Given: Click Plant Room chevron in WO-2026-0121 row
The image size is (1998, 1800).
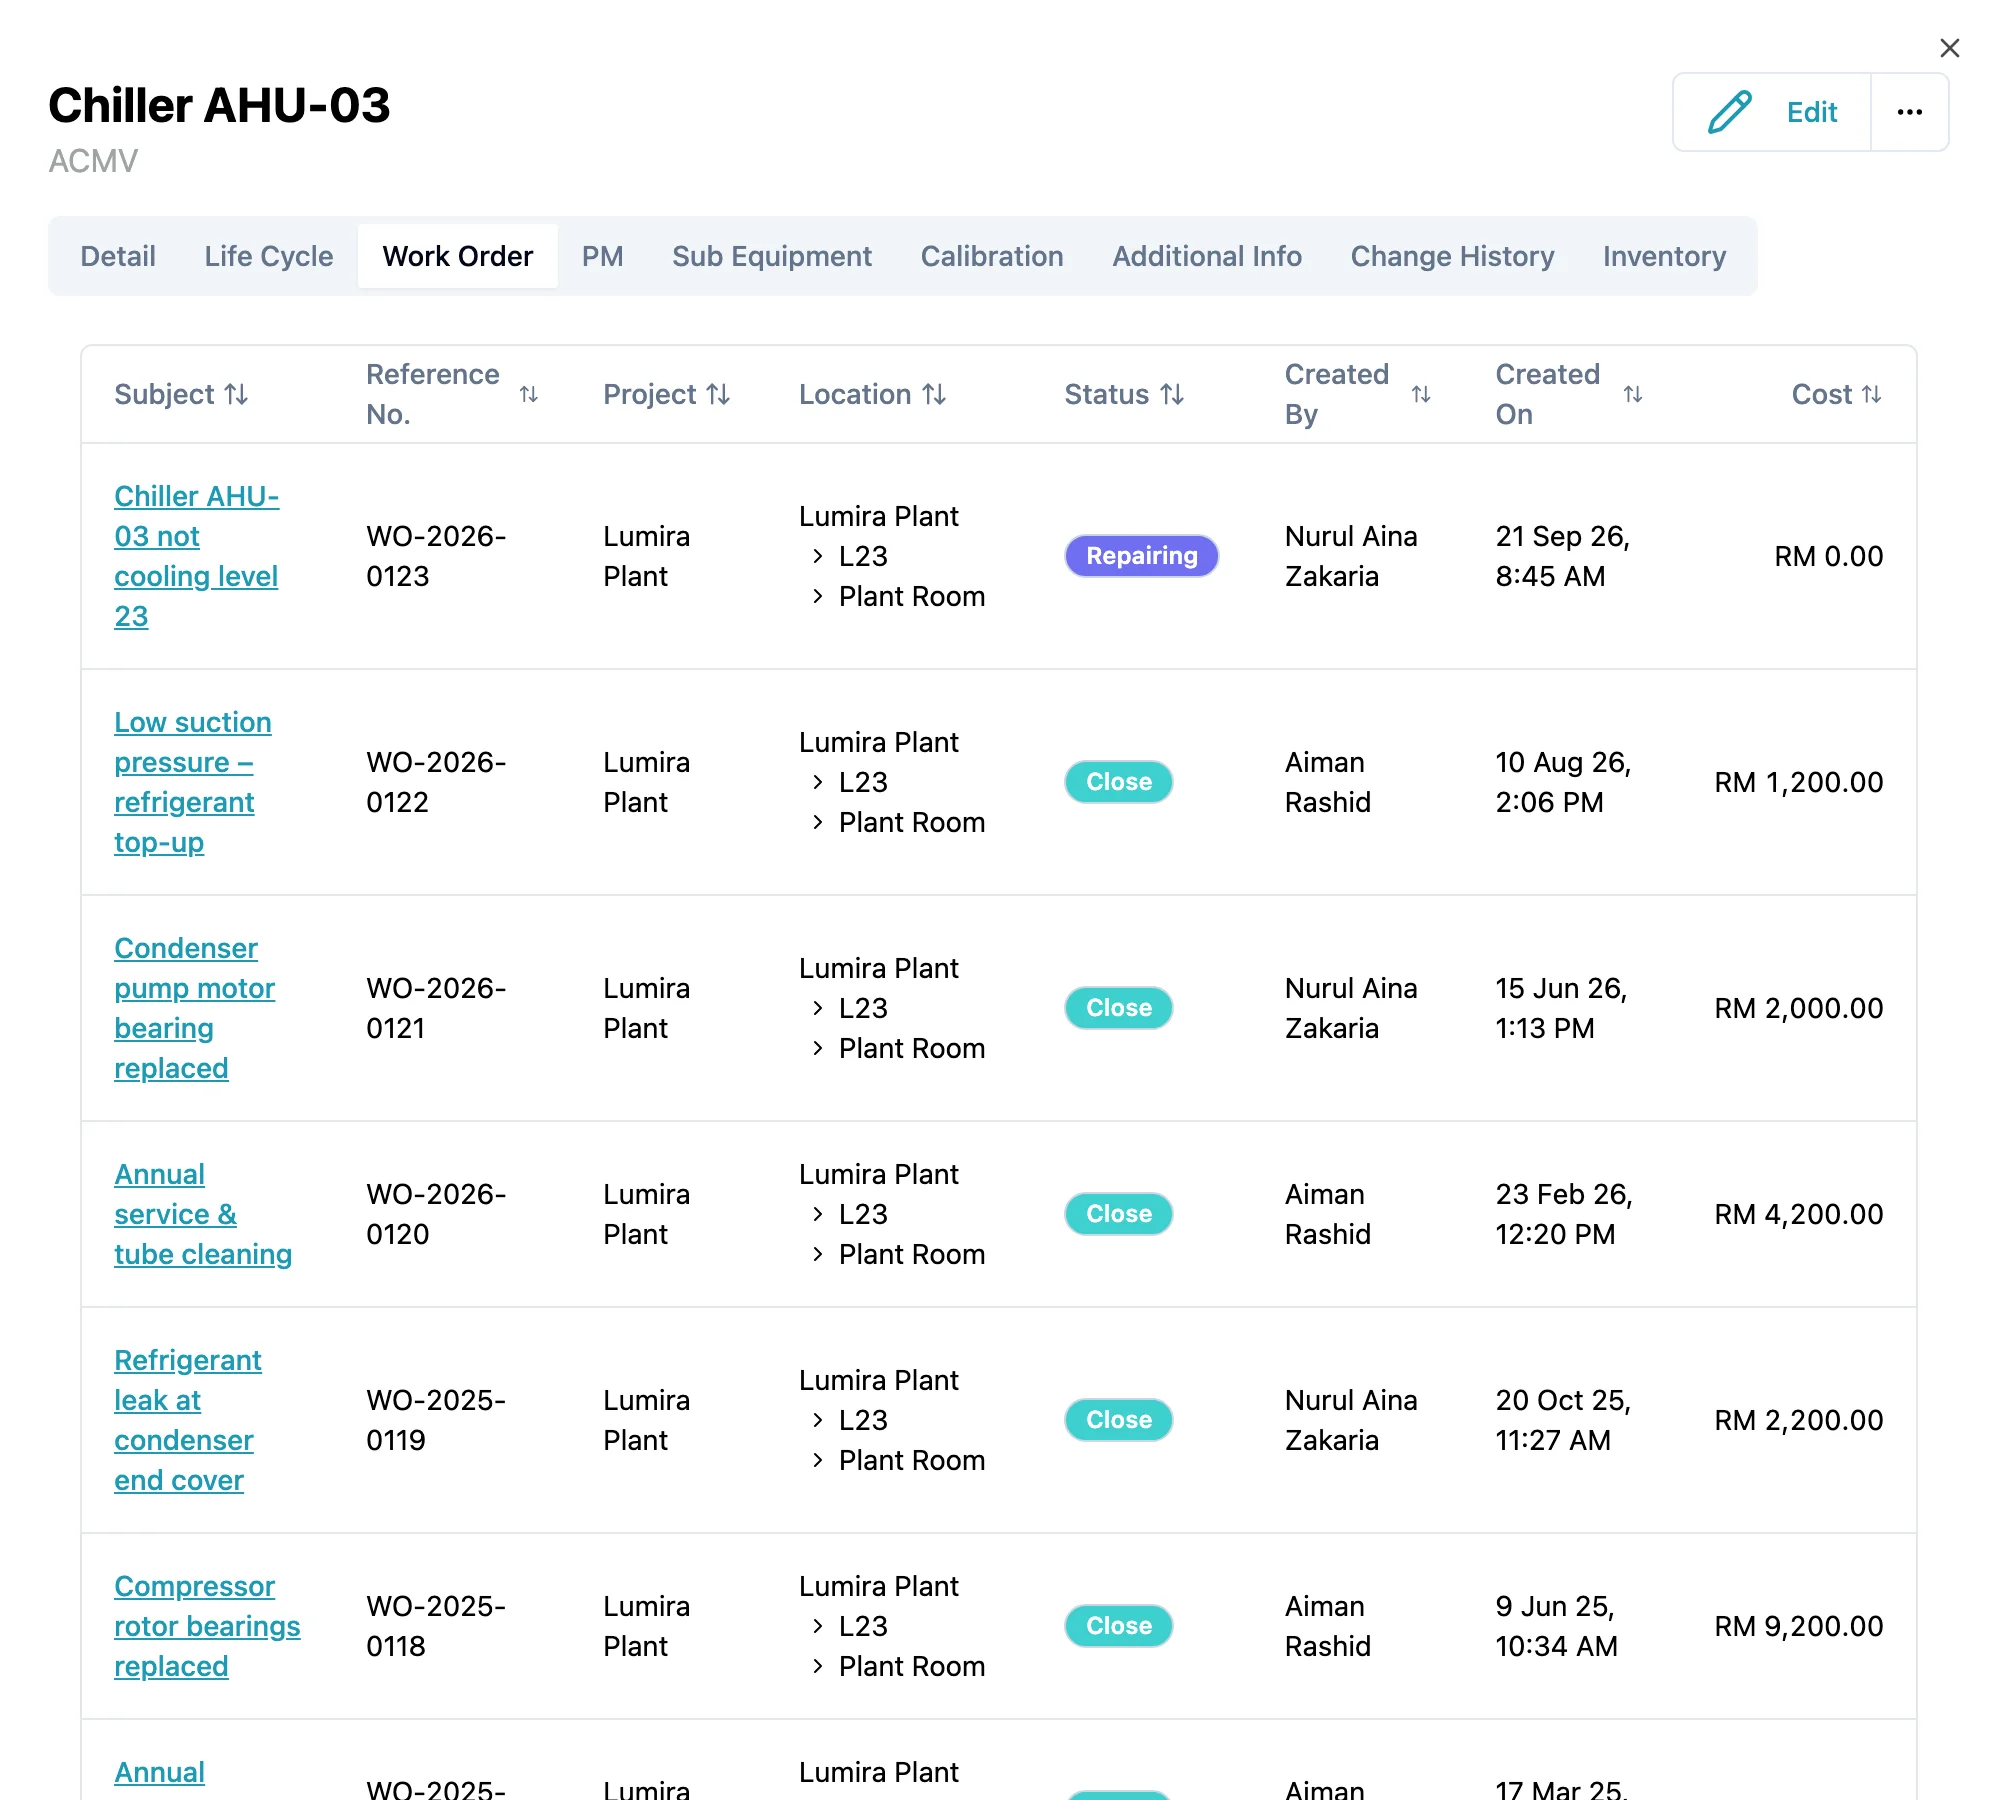Looking at the screenshot, I should click(818, 1048).
